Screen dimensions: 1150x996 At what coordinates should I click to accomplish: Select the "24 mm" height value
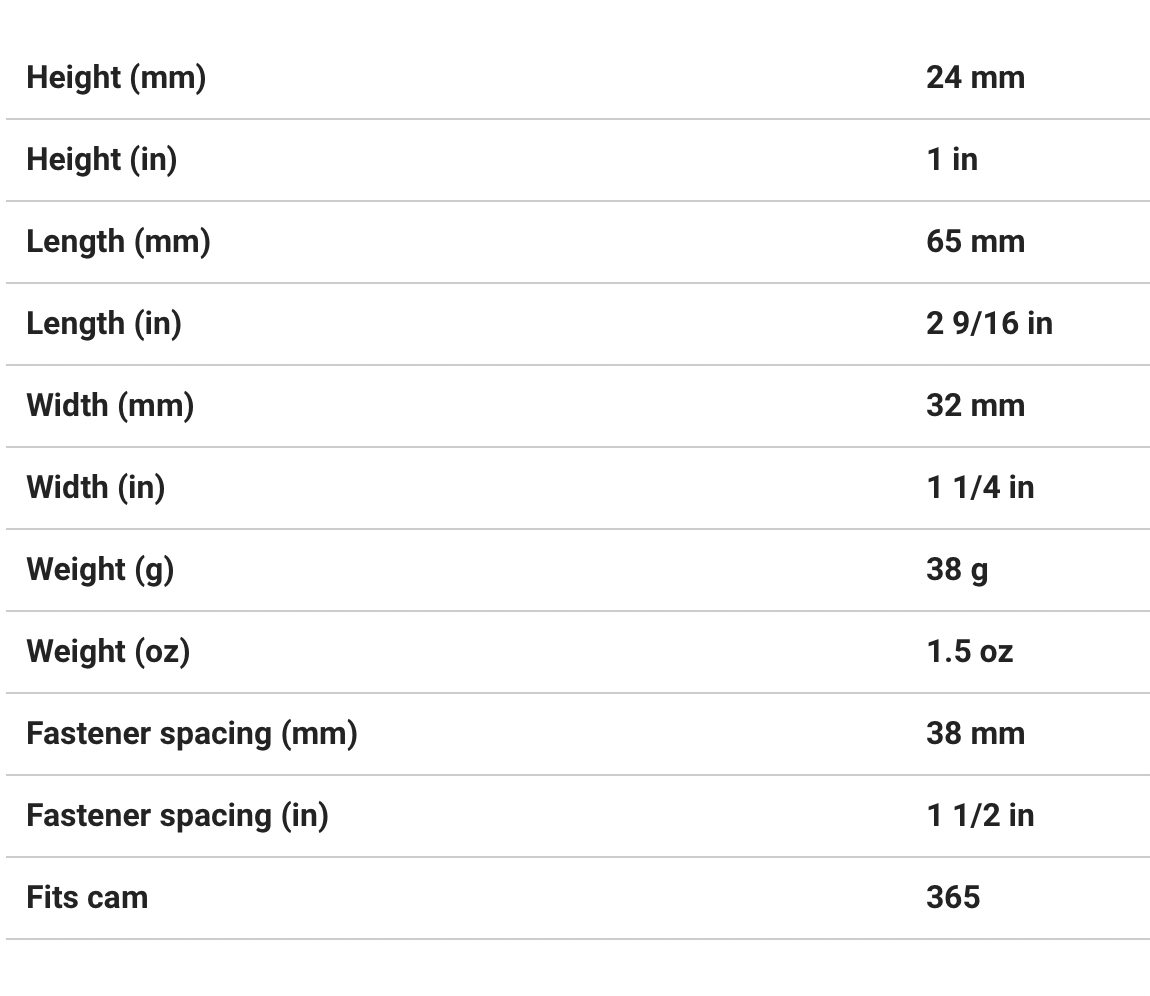(x=975, y=77)
